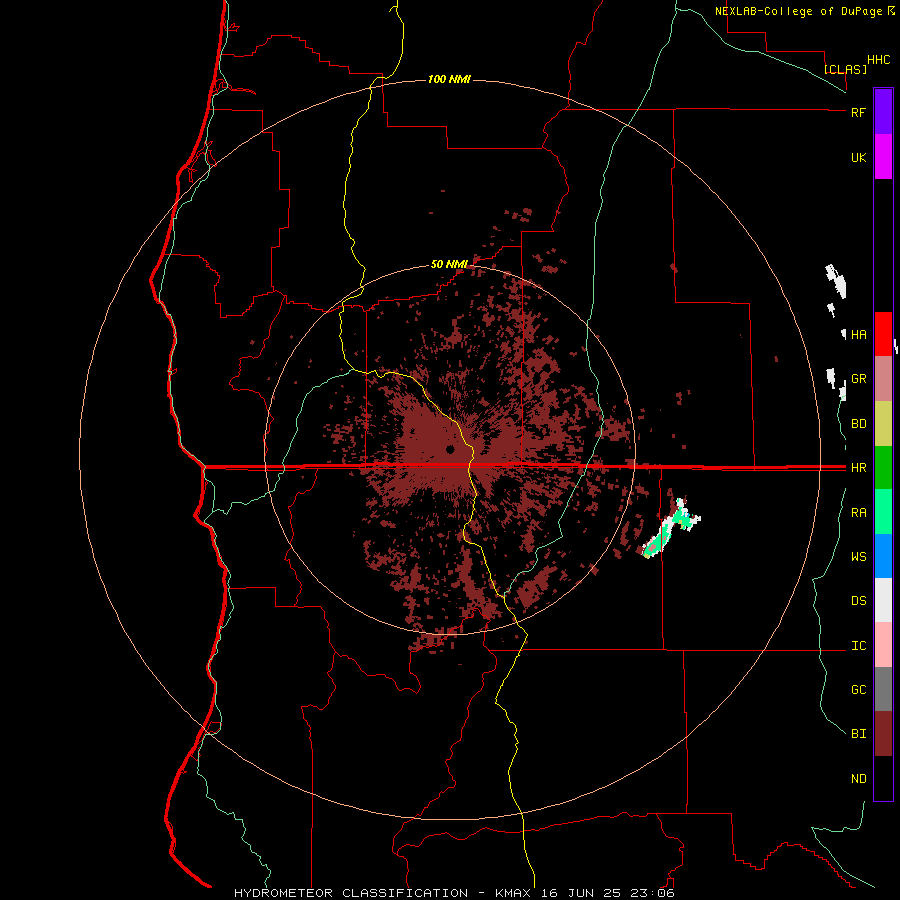The height and width of the screenshot is (900, 900).
Task: Click the 'WS' legend label
Action: tap(858, 557)
